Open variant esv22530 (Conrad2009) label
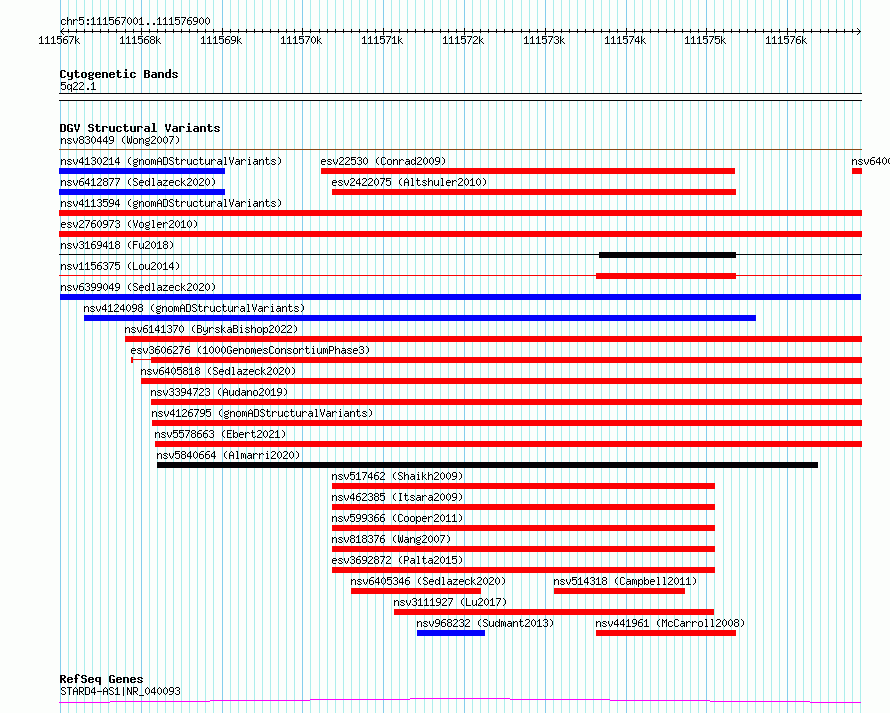 tap(383, 161)
